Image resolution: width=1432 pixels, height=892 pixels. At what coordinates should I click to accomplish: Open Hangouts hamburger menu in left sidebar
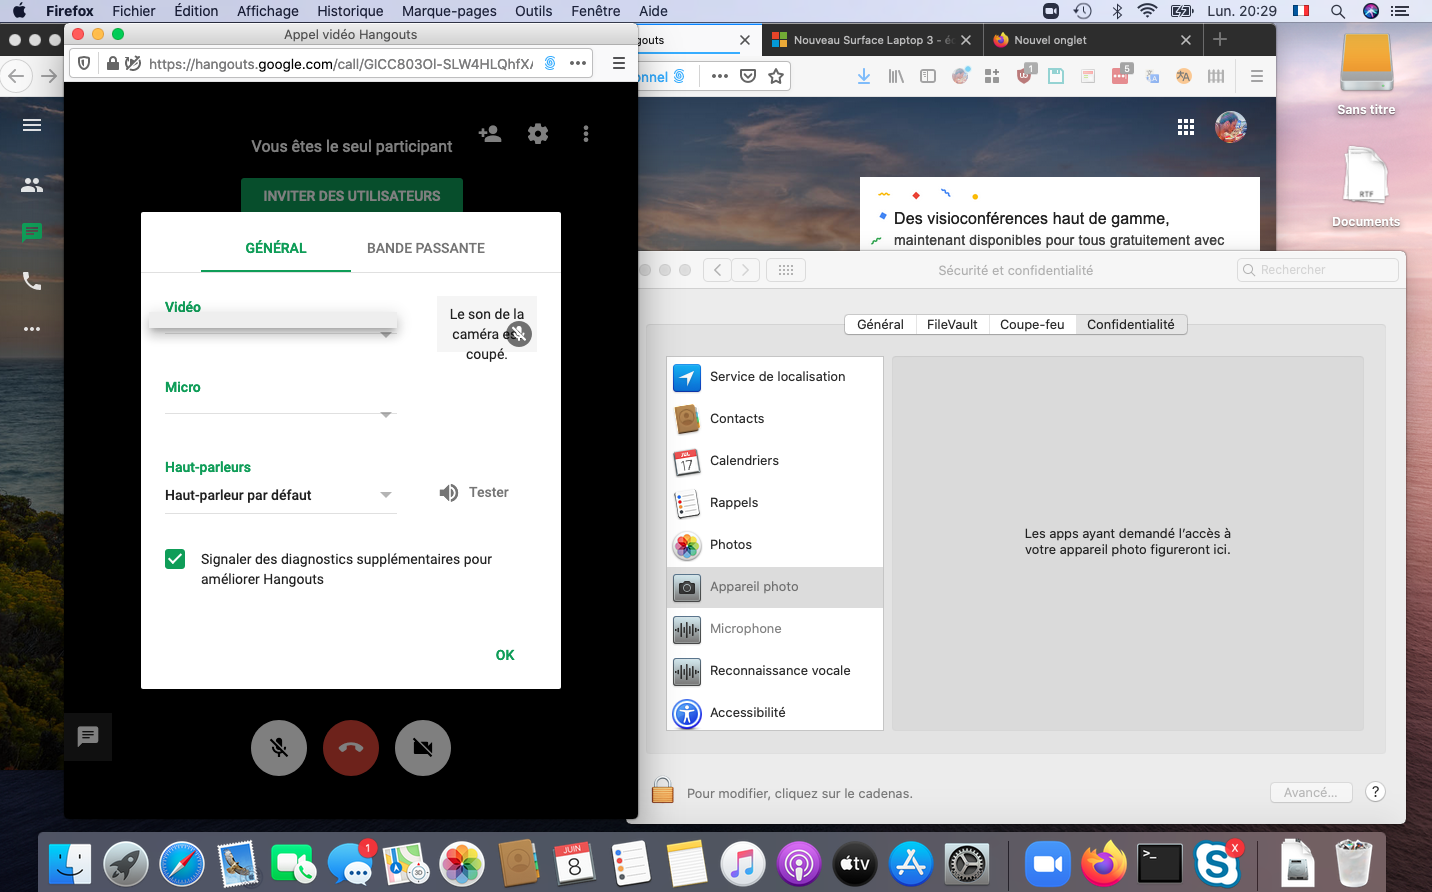32,125
